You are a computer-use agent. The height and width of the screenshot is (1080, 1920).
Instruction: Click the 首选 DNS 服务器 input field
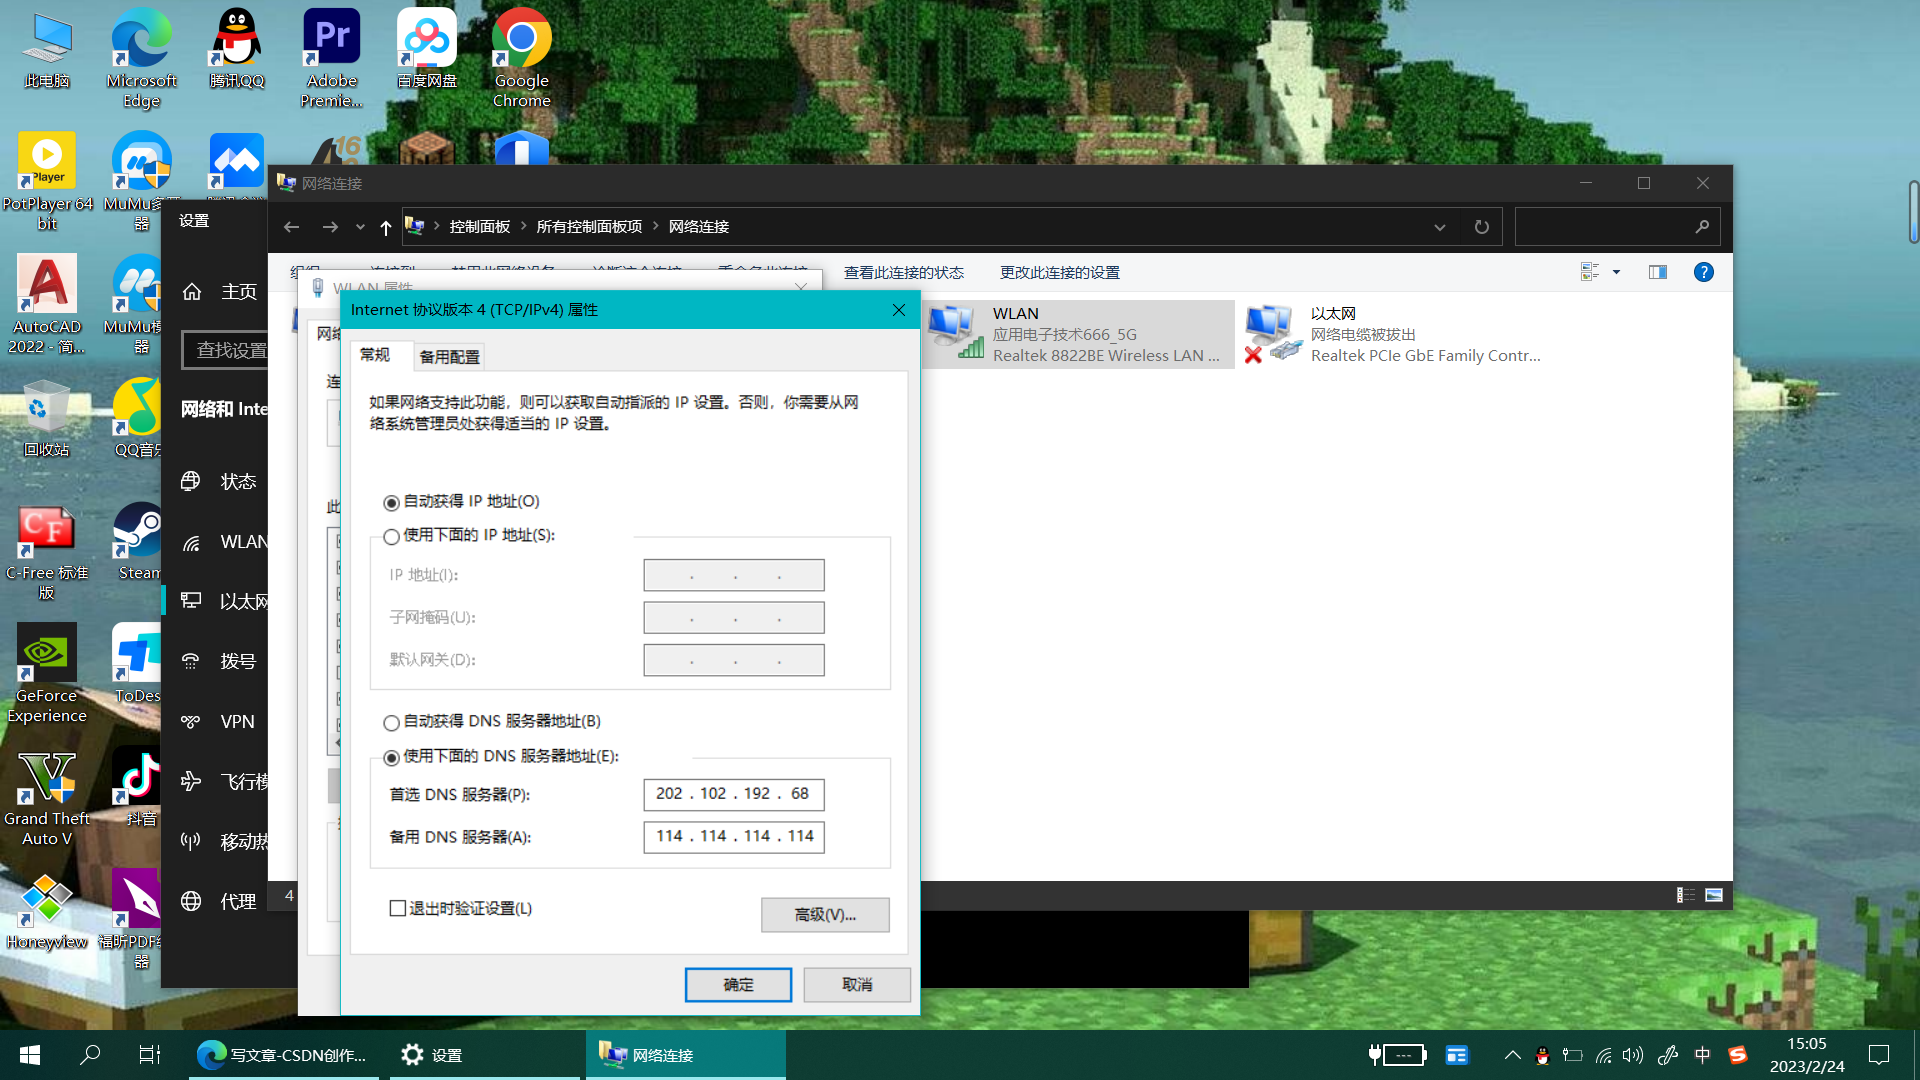(x=733, y=794)
